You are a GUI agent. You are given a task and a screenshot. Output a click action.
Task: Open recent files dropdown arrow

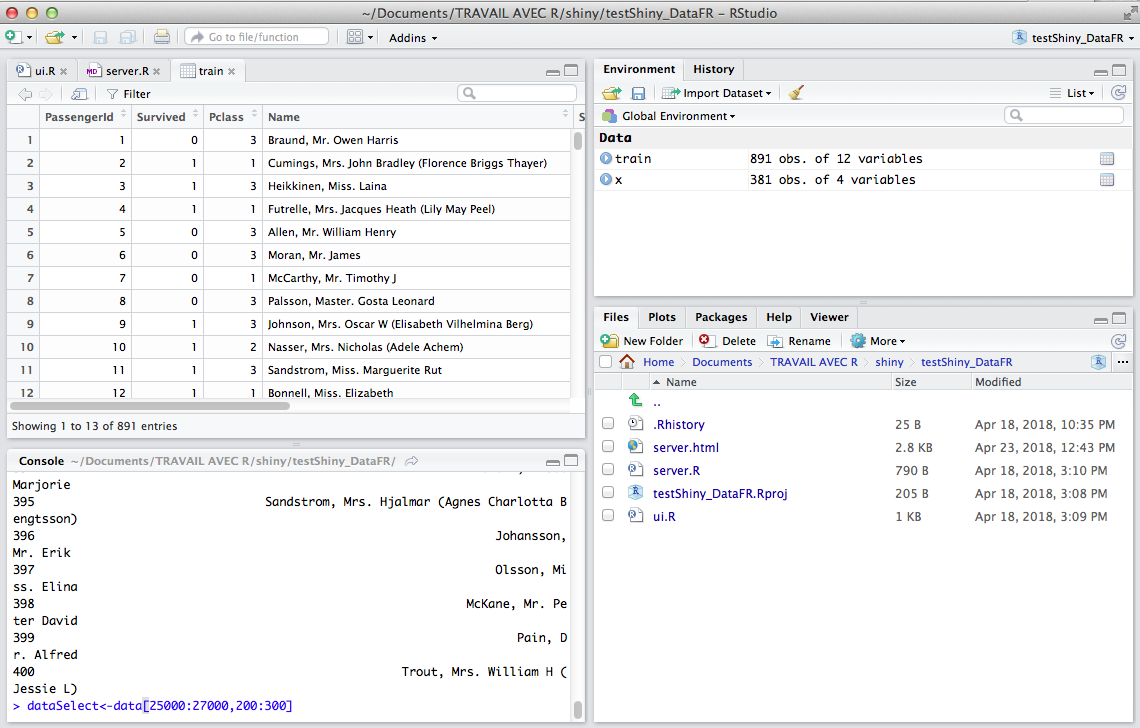point(74,38)
